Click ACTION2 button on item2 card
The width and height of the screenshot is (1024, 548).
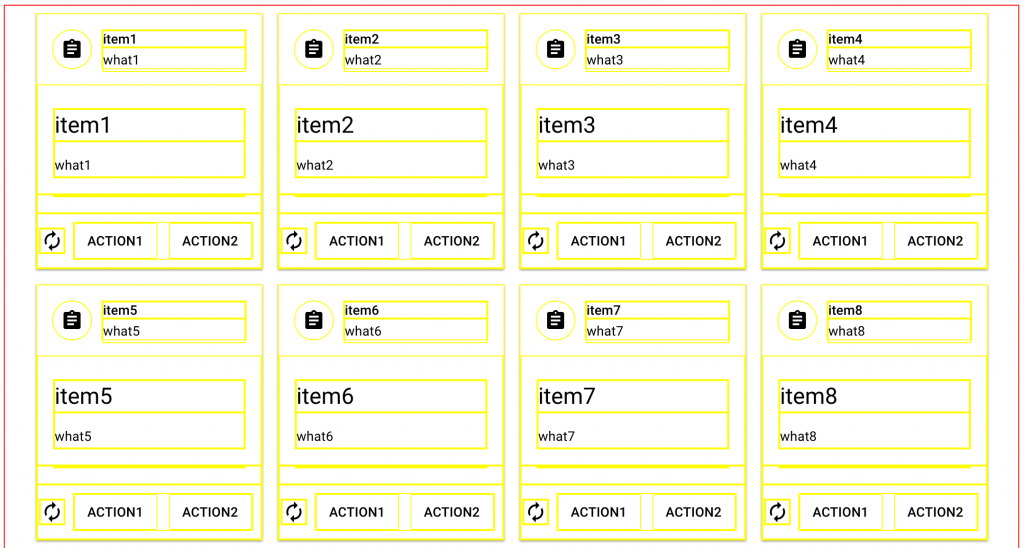click(x=452, y=241)
